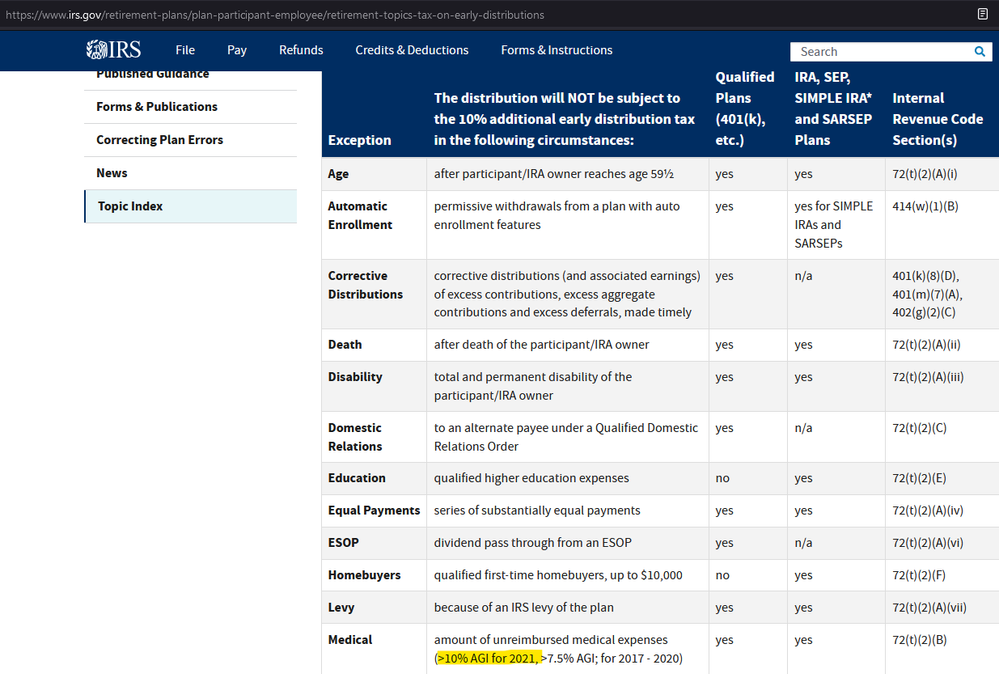Click 'permissive withdrawals from a plan' description
Viewport: 999px width, 674px height.
[x=557, y=215]
